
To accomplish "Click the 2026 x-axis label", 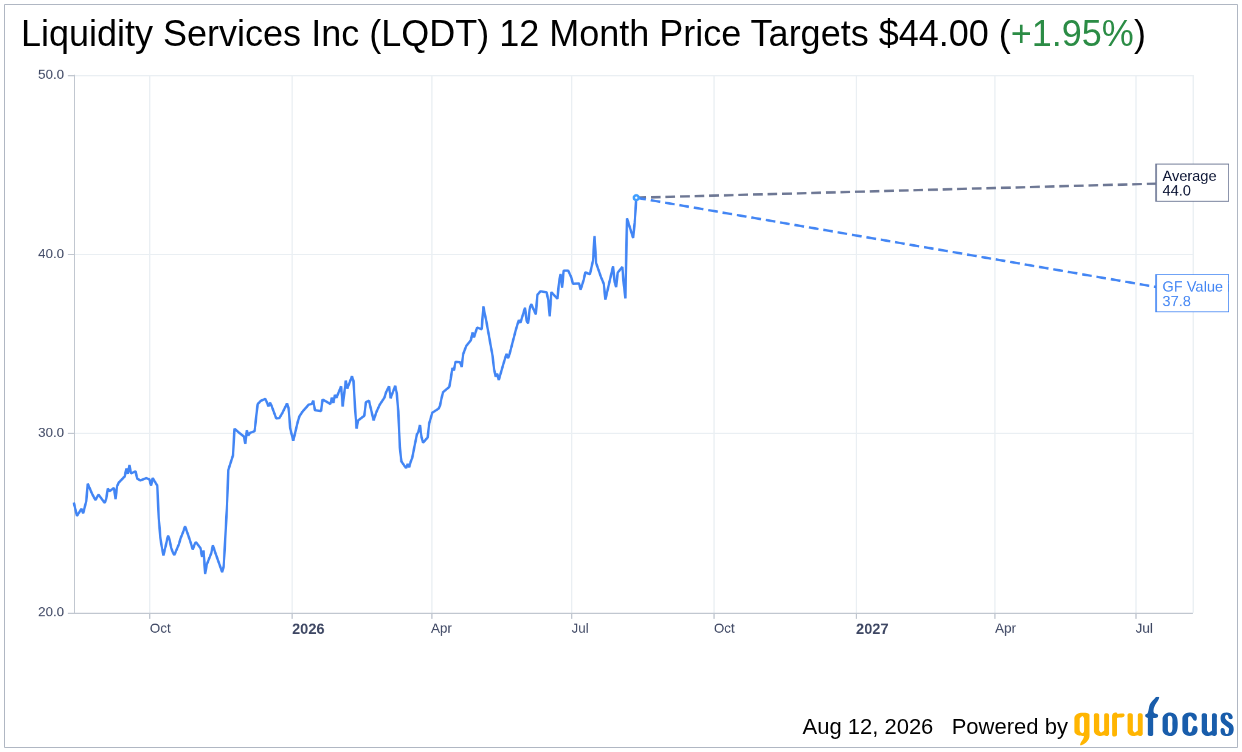I will 308,629.
